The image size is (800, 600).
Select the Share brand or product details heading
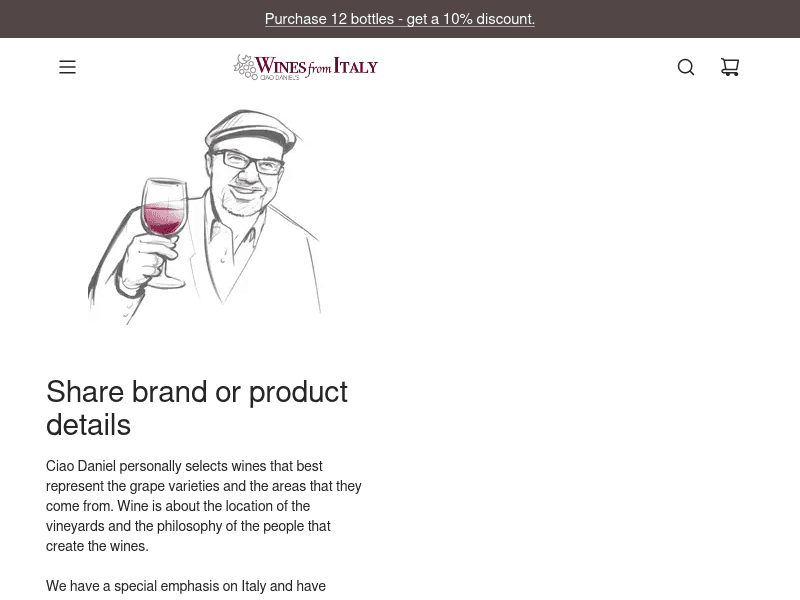(197, 408)
